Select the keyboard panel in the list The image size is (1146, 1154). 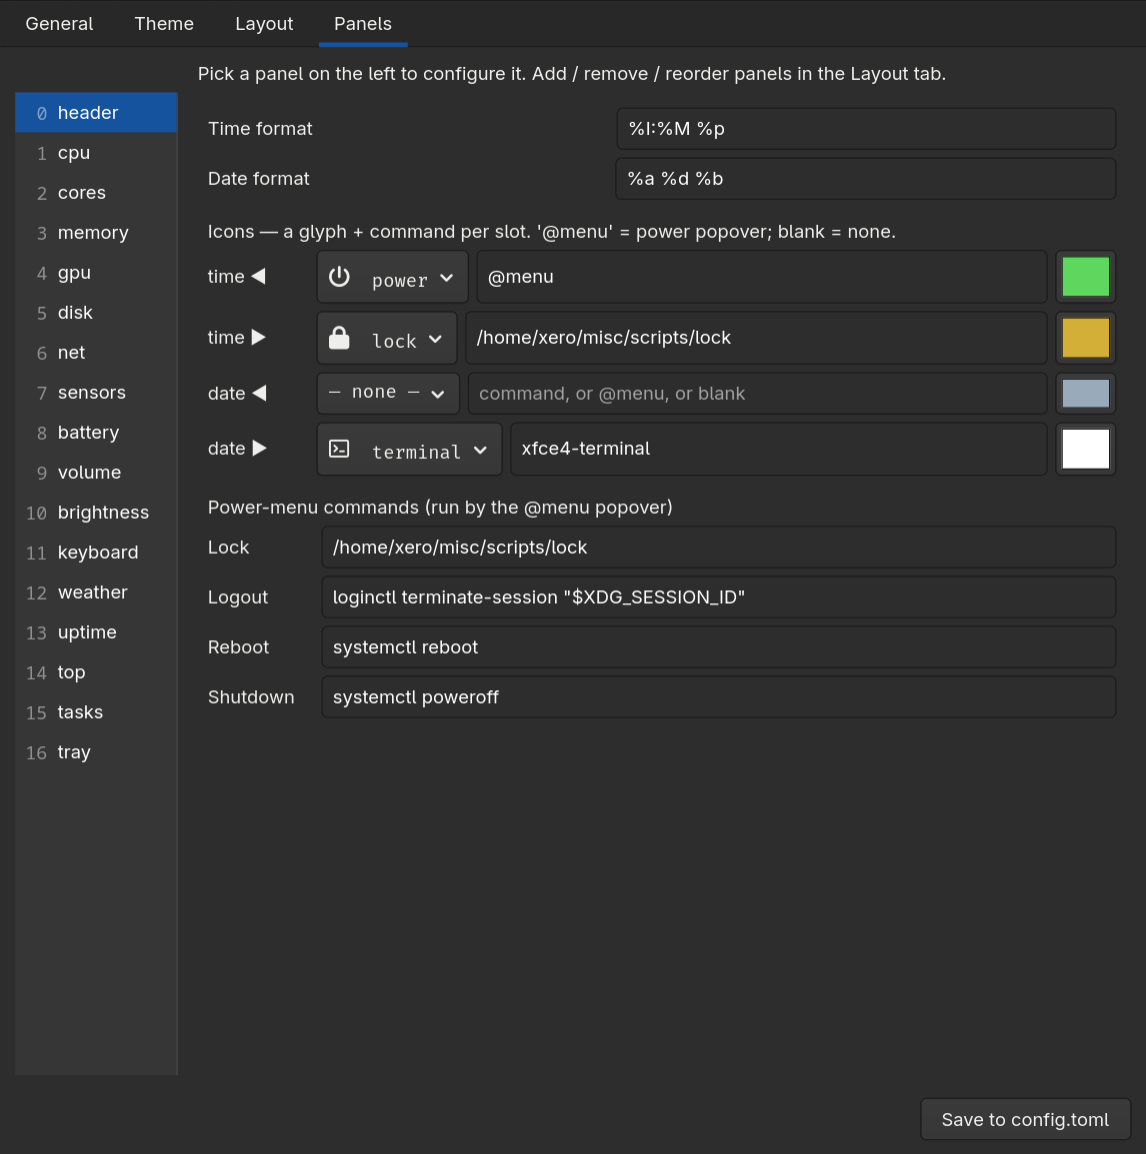click(96, 553)
